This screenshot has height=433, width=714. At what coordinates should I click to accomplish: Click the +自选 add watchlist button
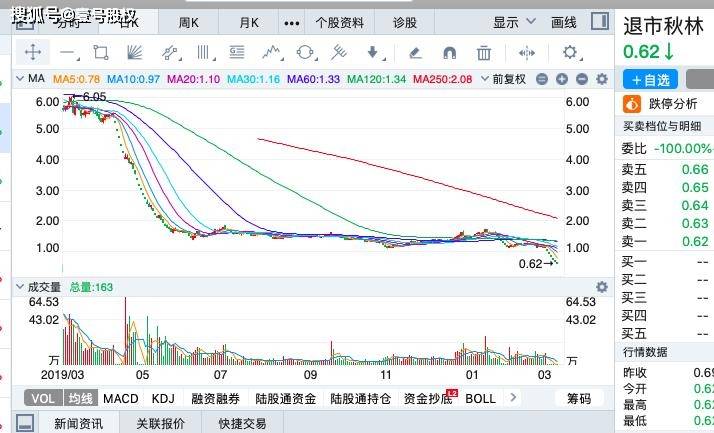pos(650,80)
